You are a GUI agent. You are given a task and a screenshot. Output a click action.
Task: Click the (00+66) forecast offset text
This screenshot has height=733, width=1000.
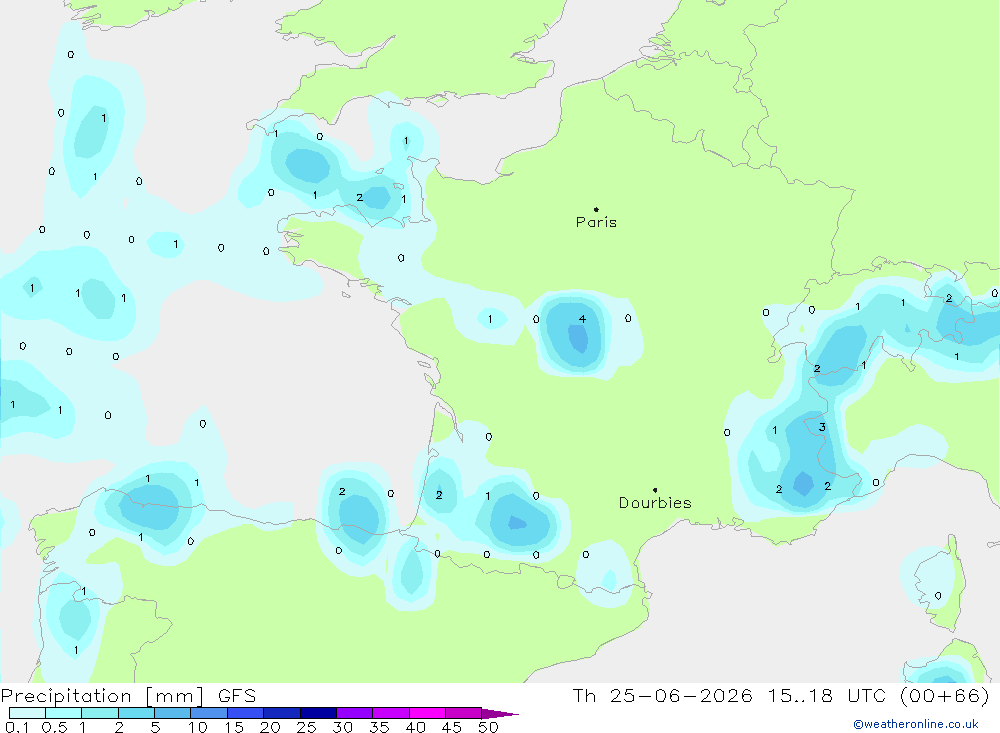coord(945,696)
